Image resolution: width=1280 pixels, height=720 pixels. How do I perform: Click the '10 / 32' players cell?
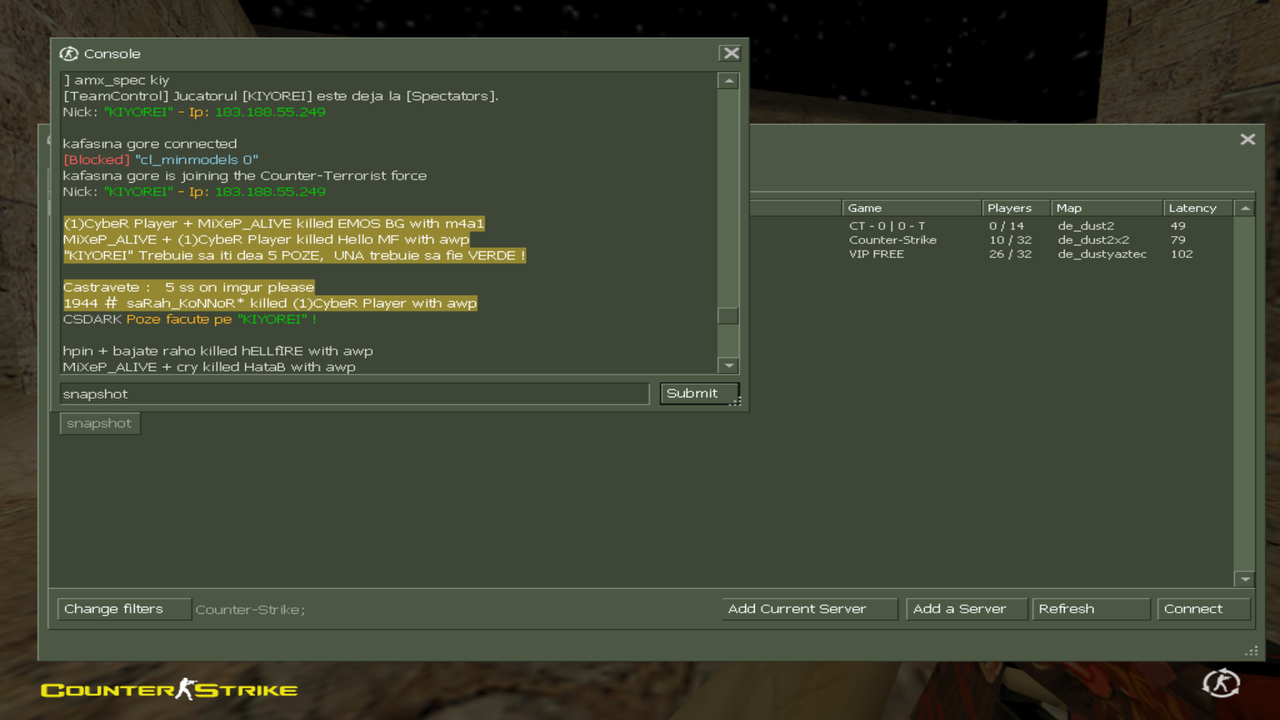(1009, 240)
